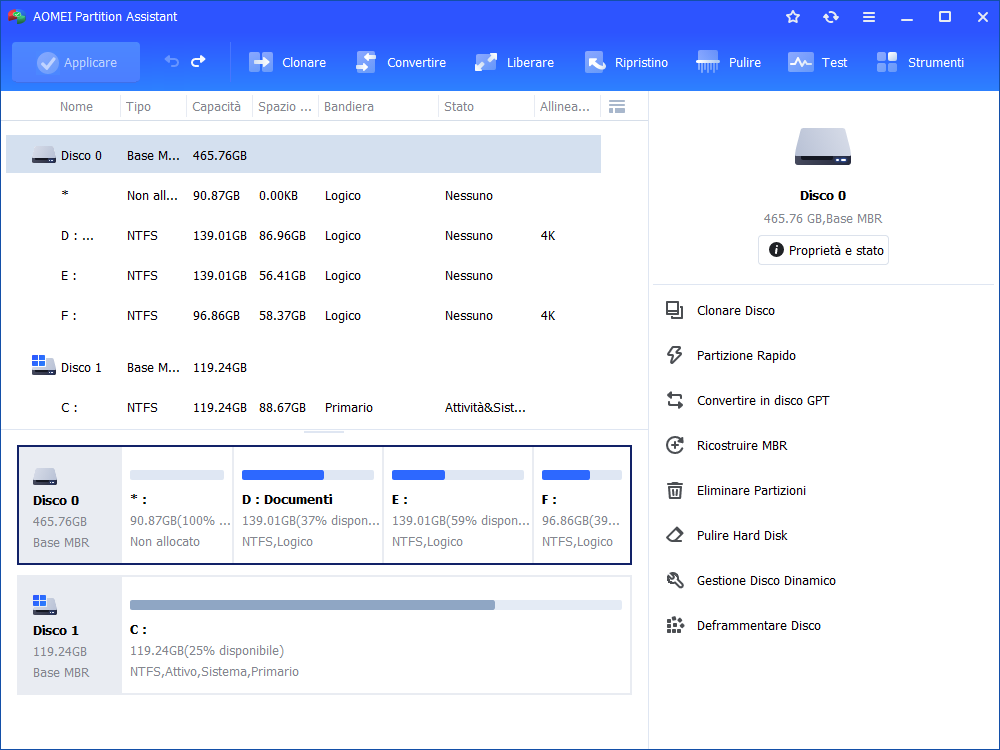1000x750 pixels.
Task: Click D: Documenti block in disk map
Action: point(308,505)
